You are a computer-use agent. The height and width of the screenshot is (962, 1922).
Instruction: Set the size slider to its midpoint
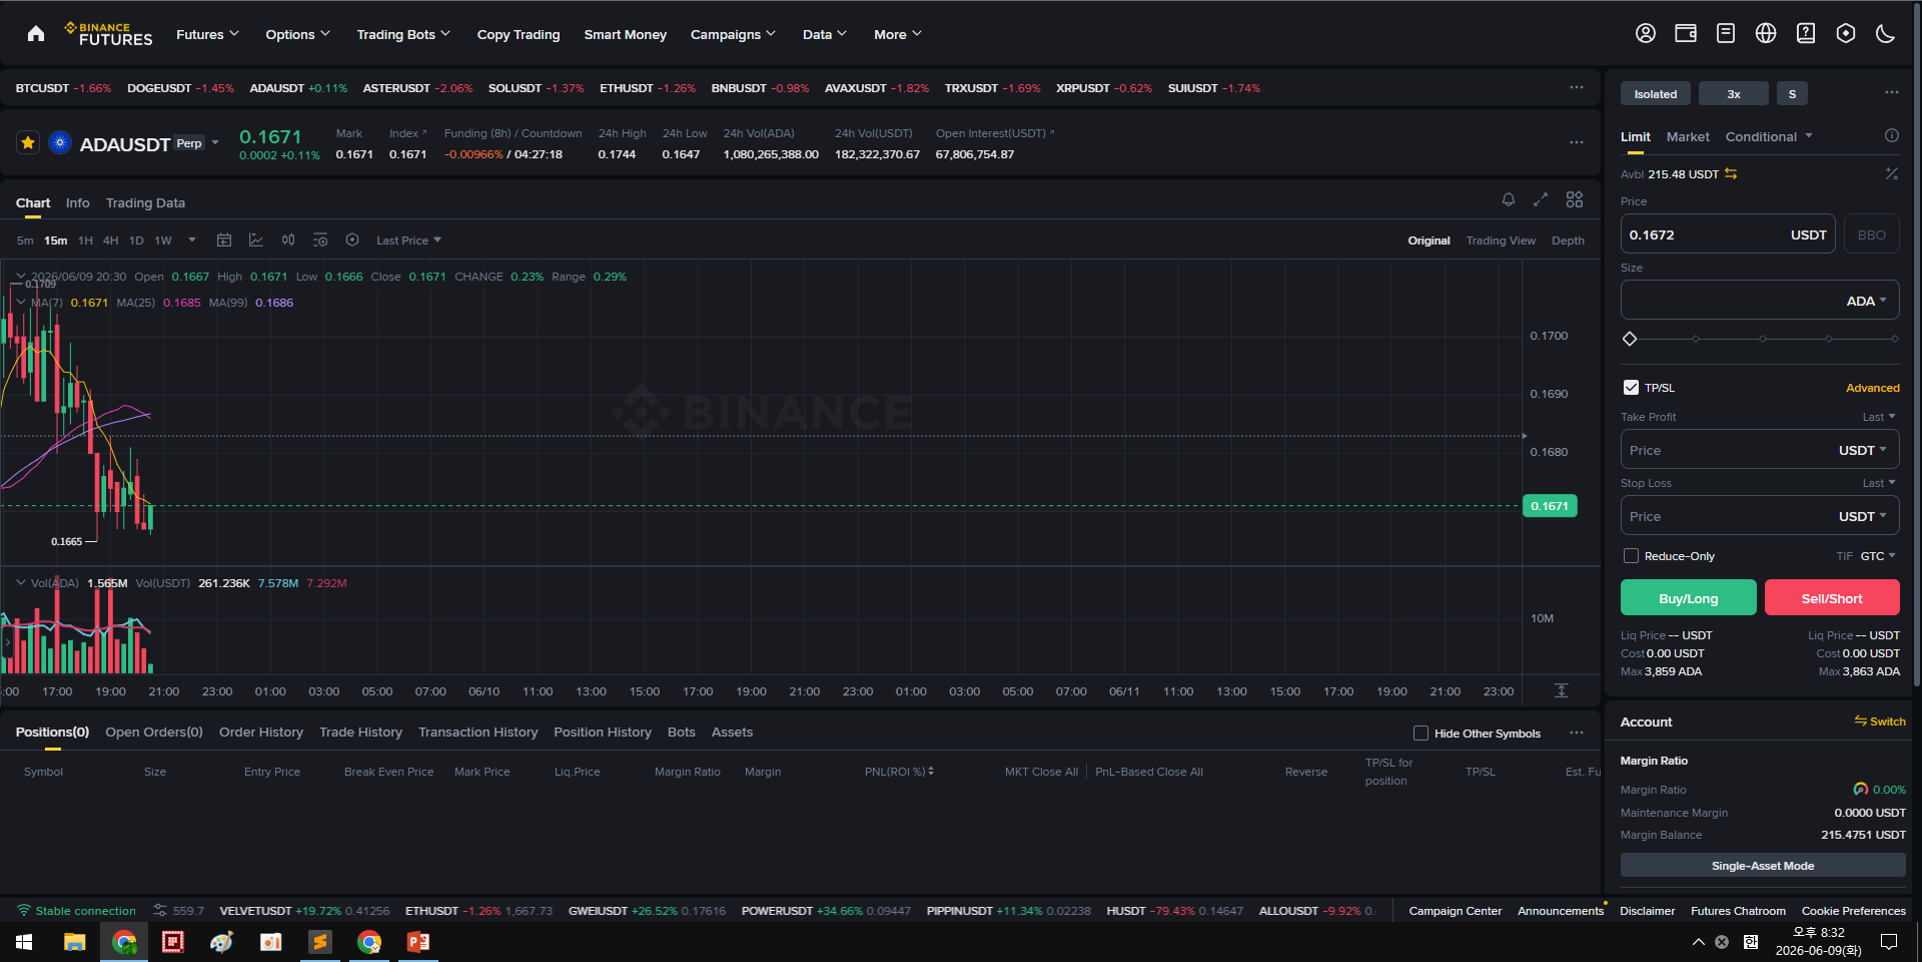point(1762,339)
